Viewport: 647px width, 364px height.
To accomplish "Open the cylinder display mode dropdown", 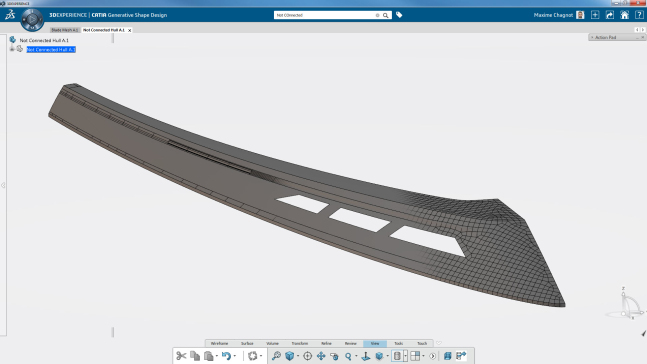I will (x=406, y=356).
